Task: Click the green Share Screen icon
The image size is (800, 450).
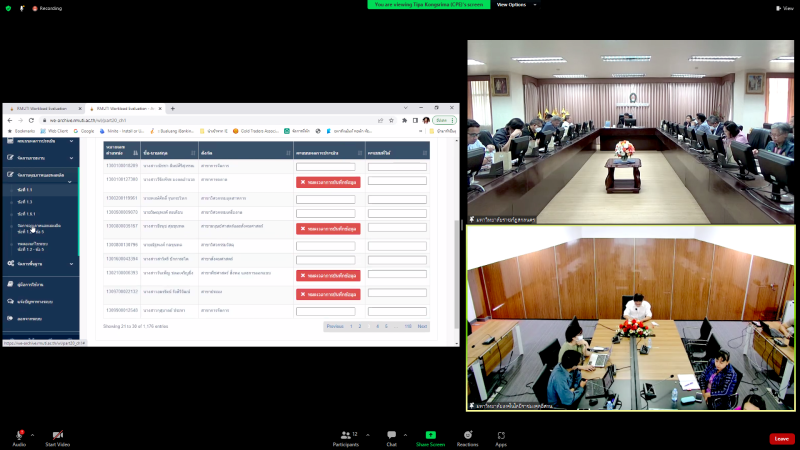Action: coord(430,435)
